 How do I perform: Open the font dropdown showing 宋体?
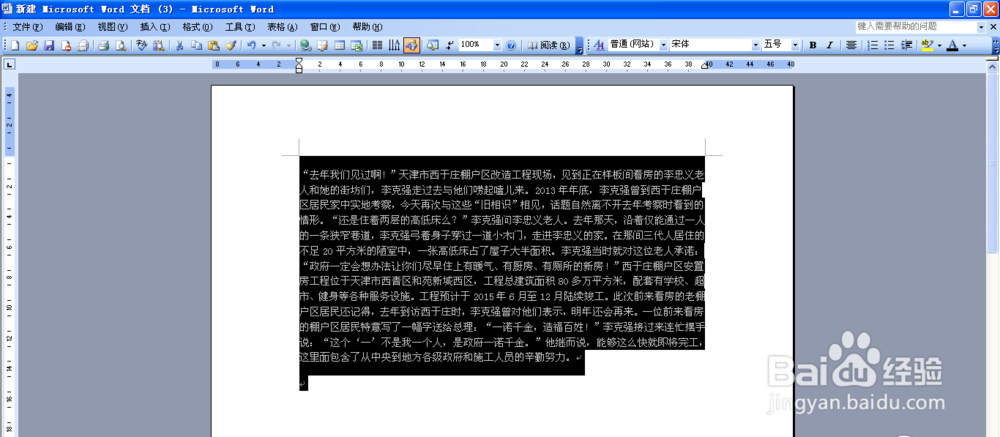[756, 45]
